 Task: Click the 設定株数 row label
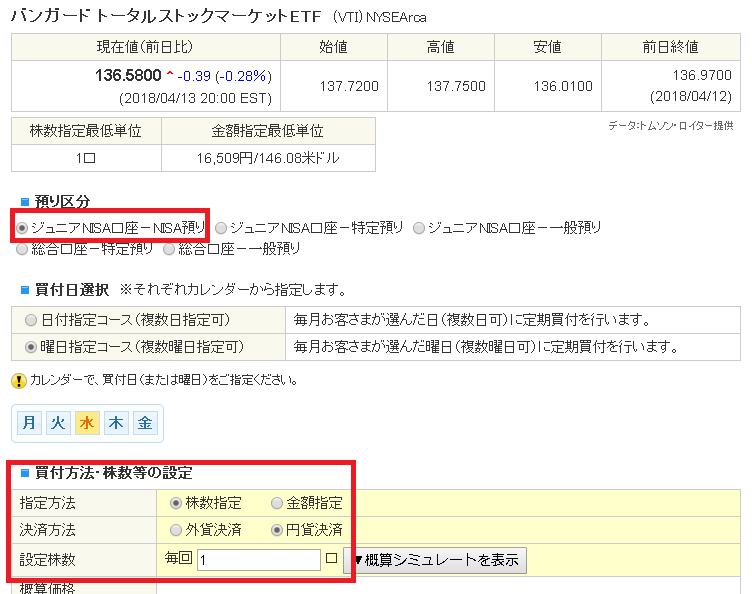pos(47,559)
